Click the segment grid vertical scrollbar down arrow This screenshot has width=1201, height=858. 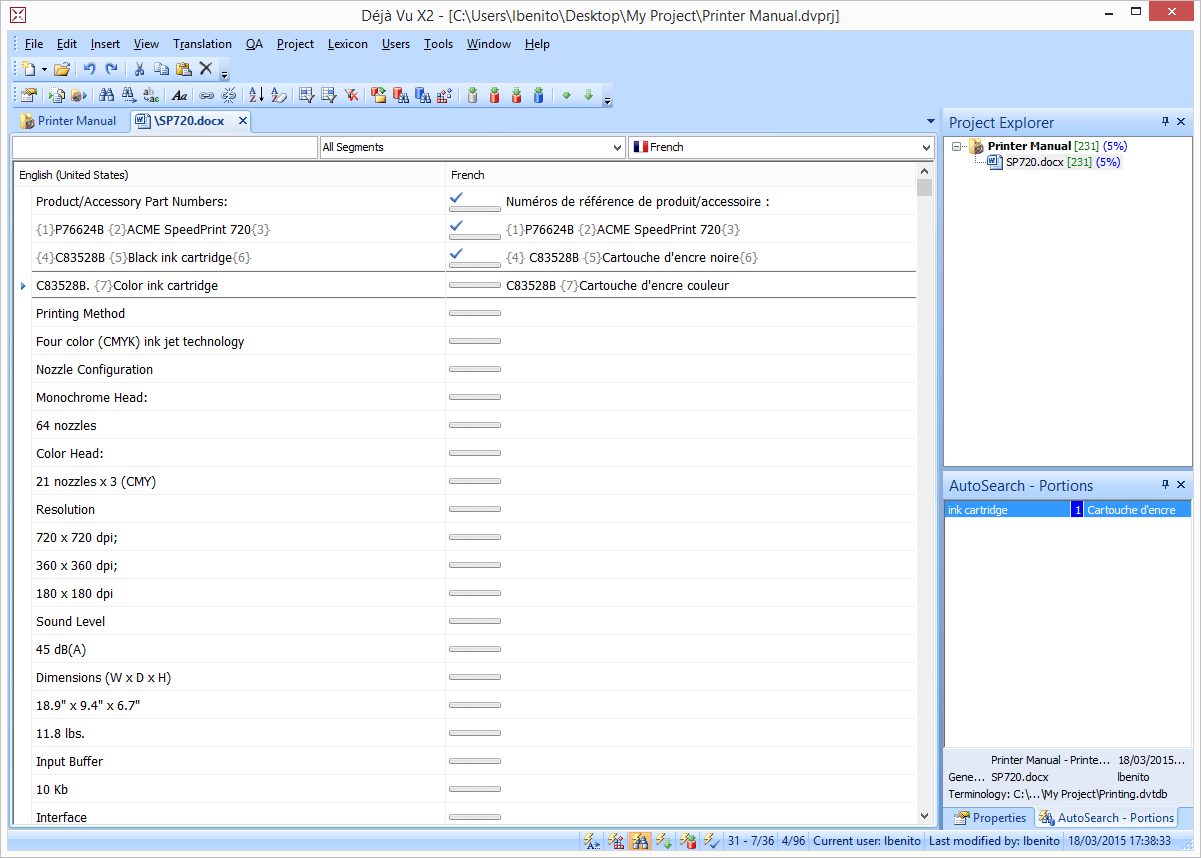(925, 816)
